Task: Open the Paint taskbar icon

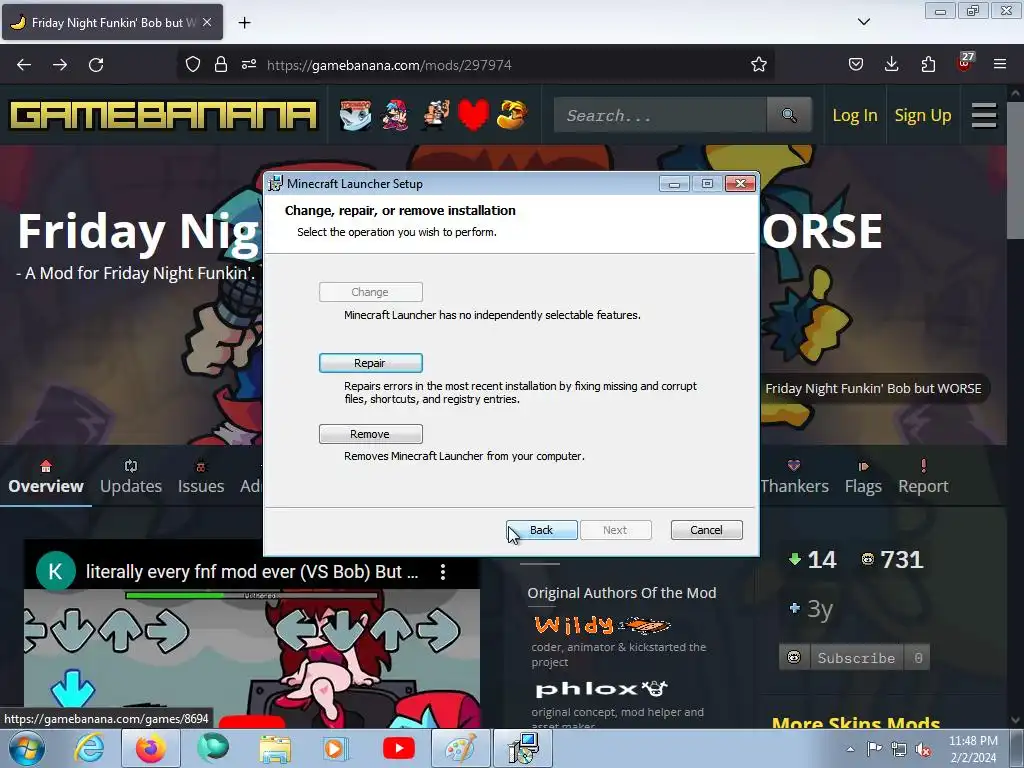Action: tap(460, 748)
